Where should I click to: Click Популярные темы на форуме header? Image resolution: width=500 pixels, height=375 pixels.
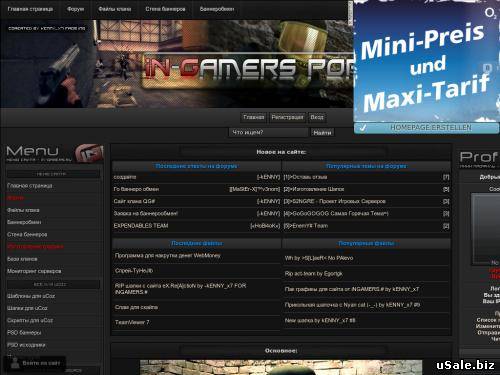coord(366,166)
